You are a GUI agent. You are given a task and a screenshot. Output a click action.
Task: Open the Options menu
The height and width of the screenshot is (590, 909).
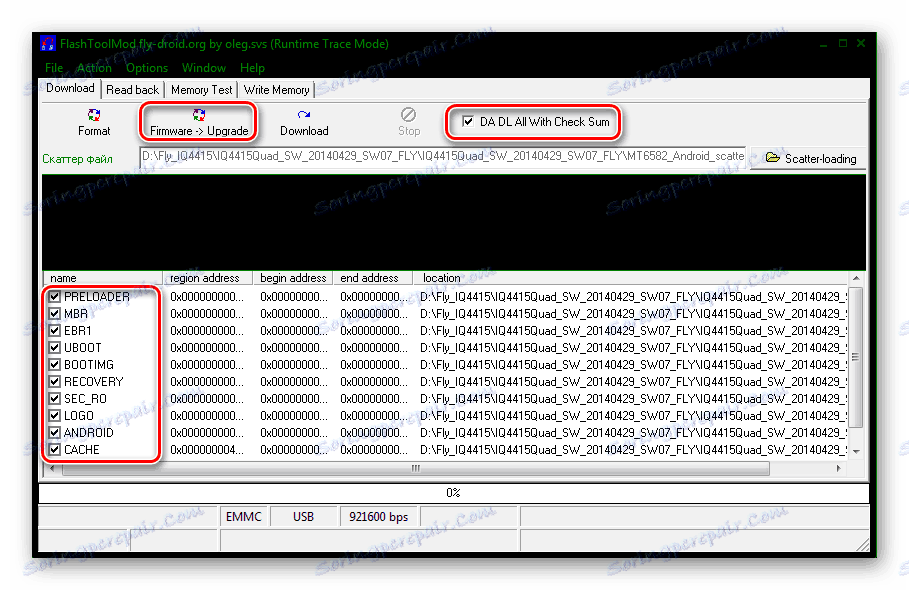(147, 68)
